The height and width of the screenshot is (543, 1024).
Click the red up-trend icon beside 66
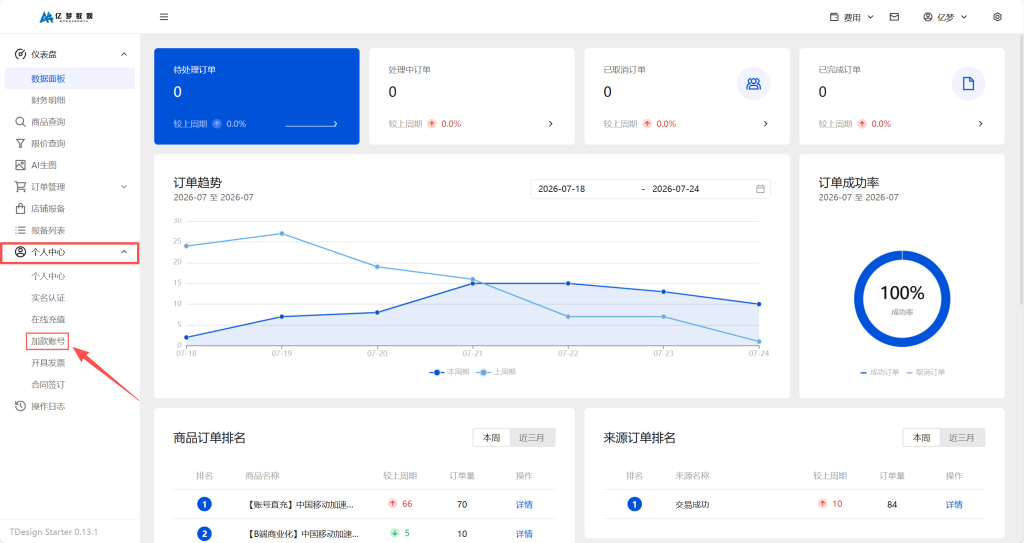(x=392, y=503)
